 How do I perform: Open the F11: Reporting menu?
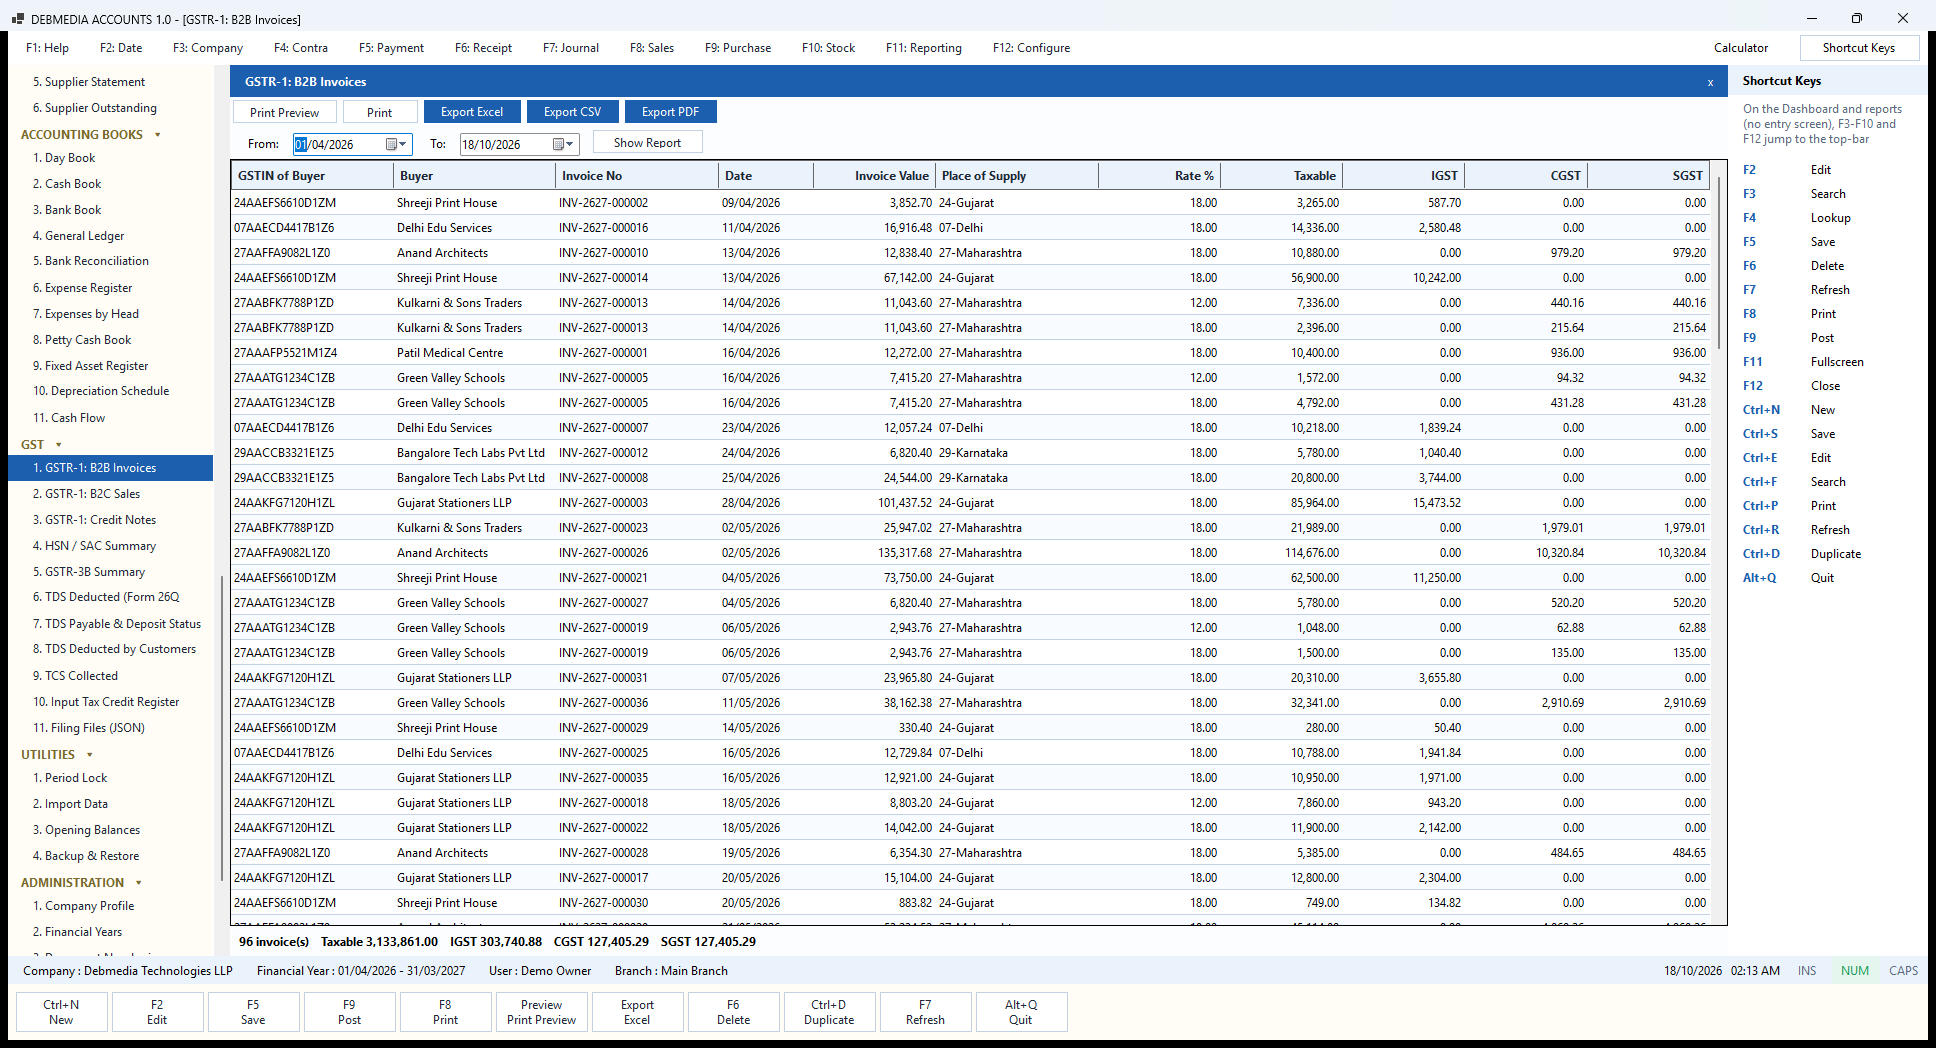point(923,48)
